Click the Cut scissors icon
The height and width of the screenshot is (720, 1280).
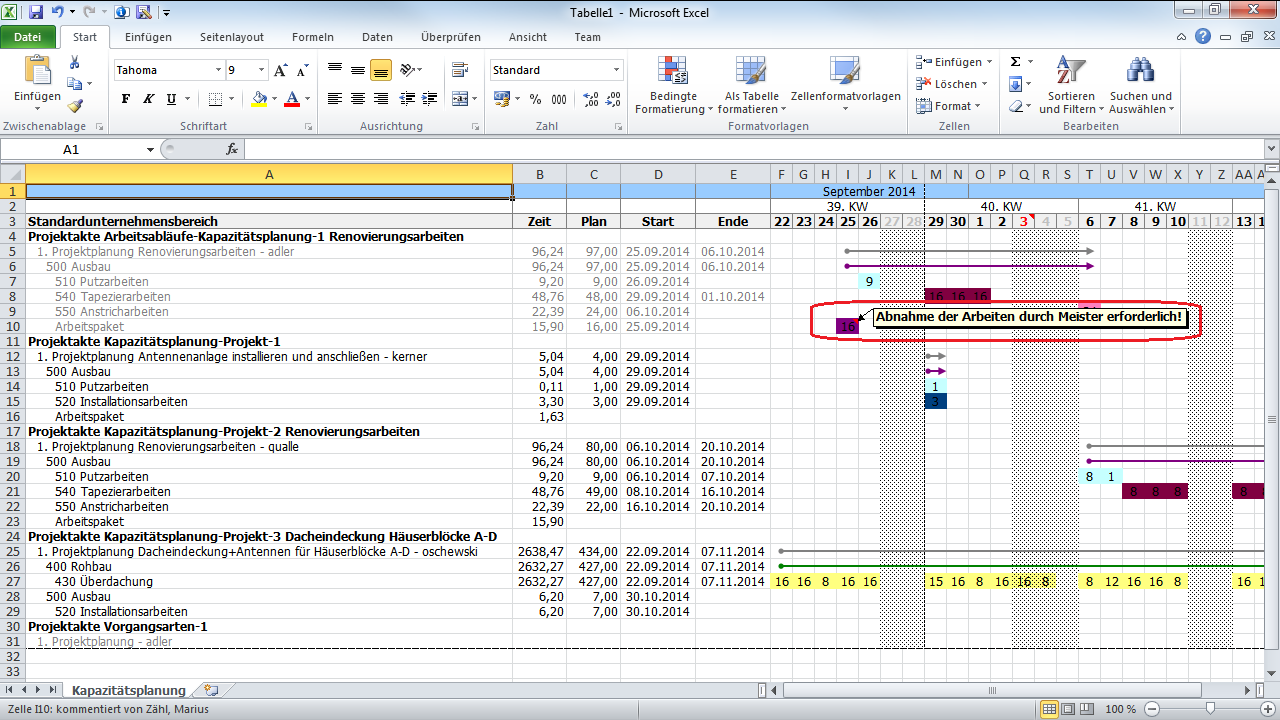(75, 62)
